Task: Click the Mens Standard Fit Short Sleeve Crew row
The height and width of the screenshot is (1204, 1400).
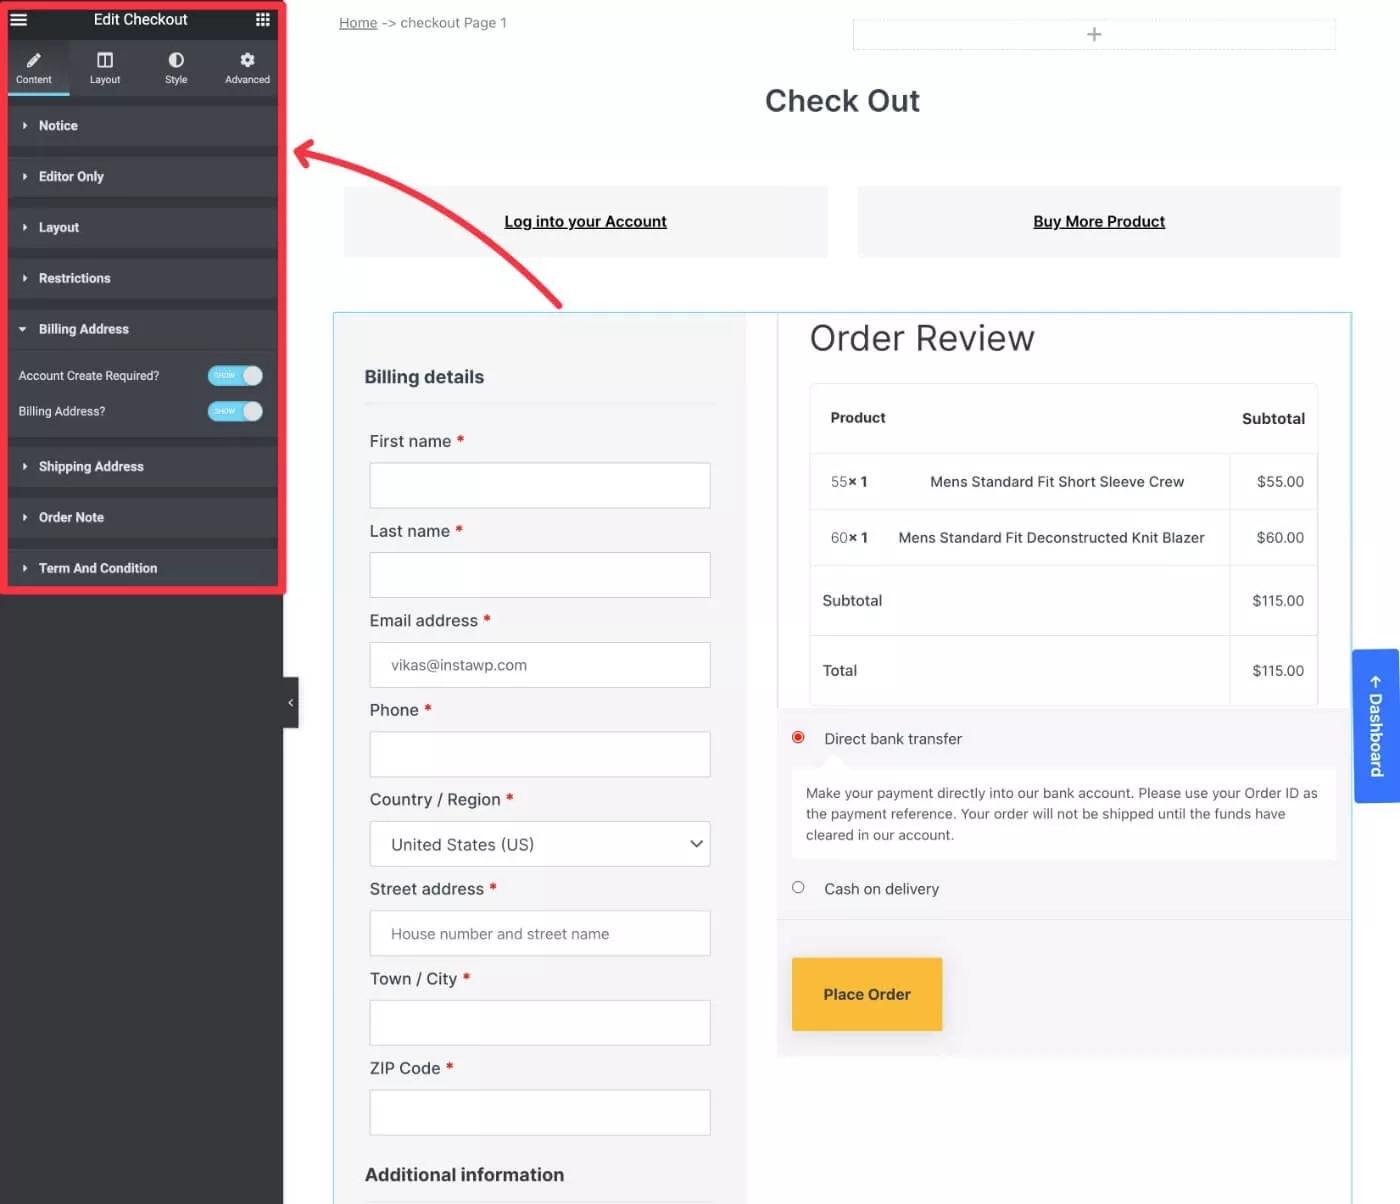Action: click(1063, 482)
